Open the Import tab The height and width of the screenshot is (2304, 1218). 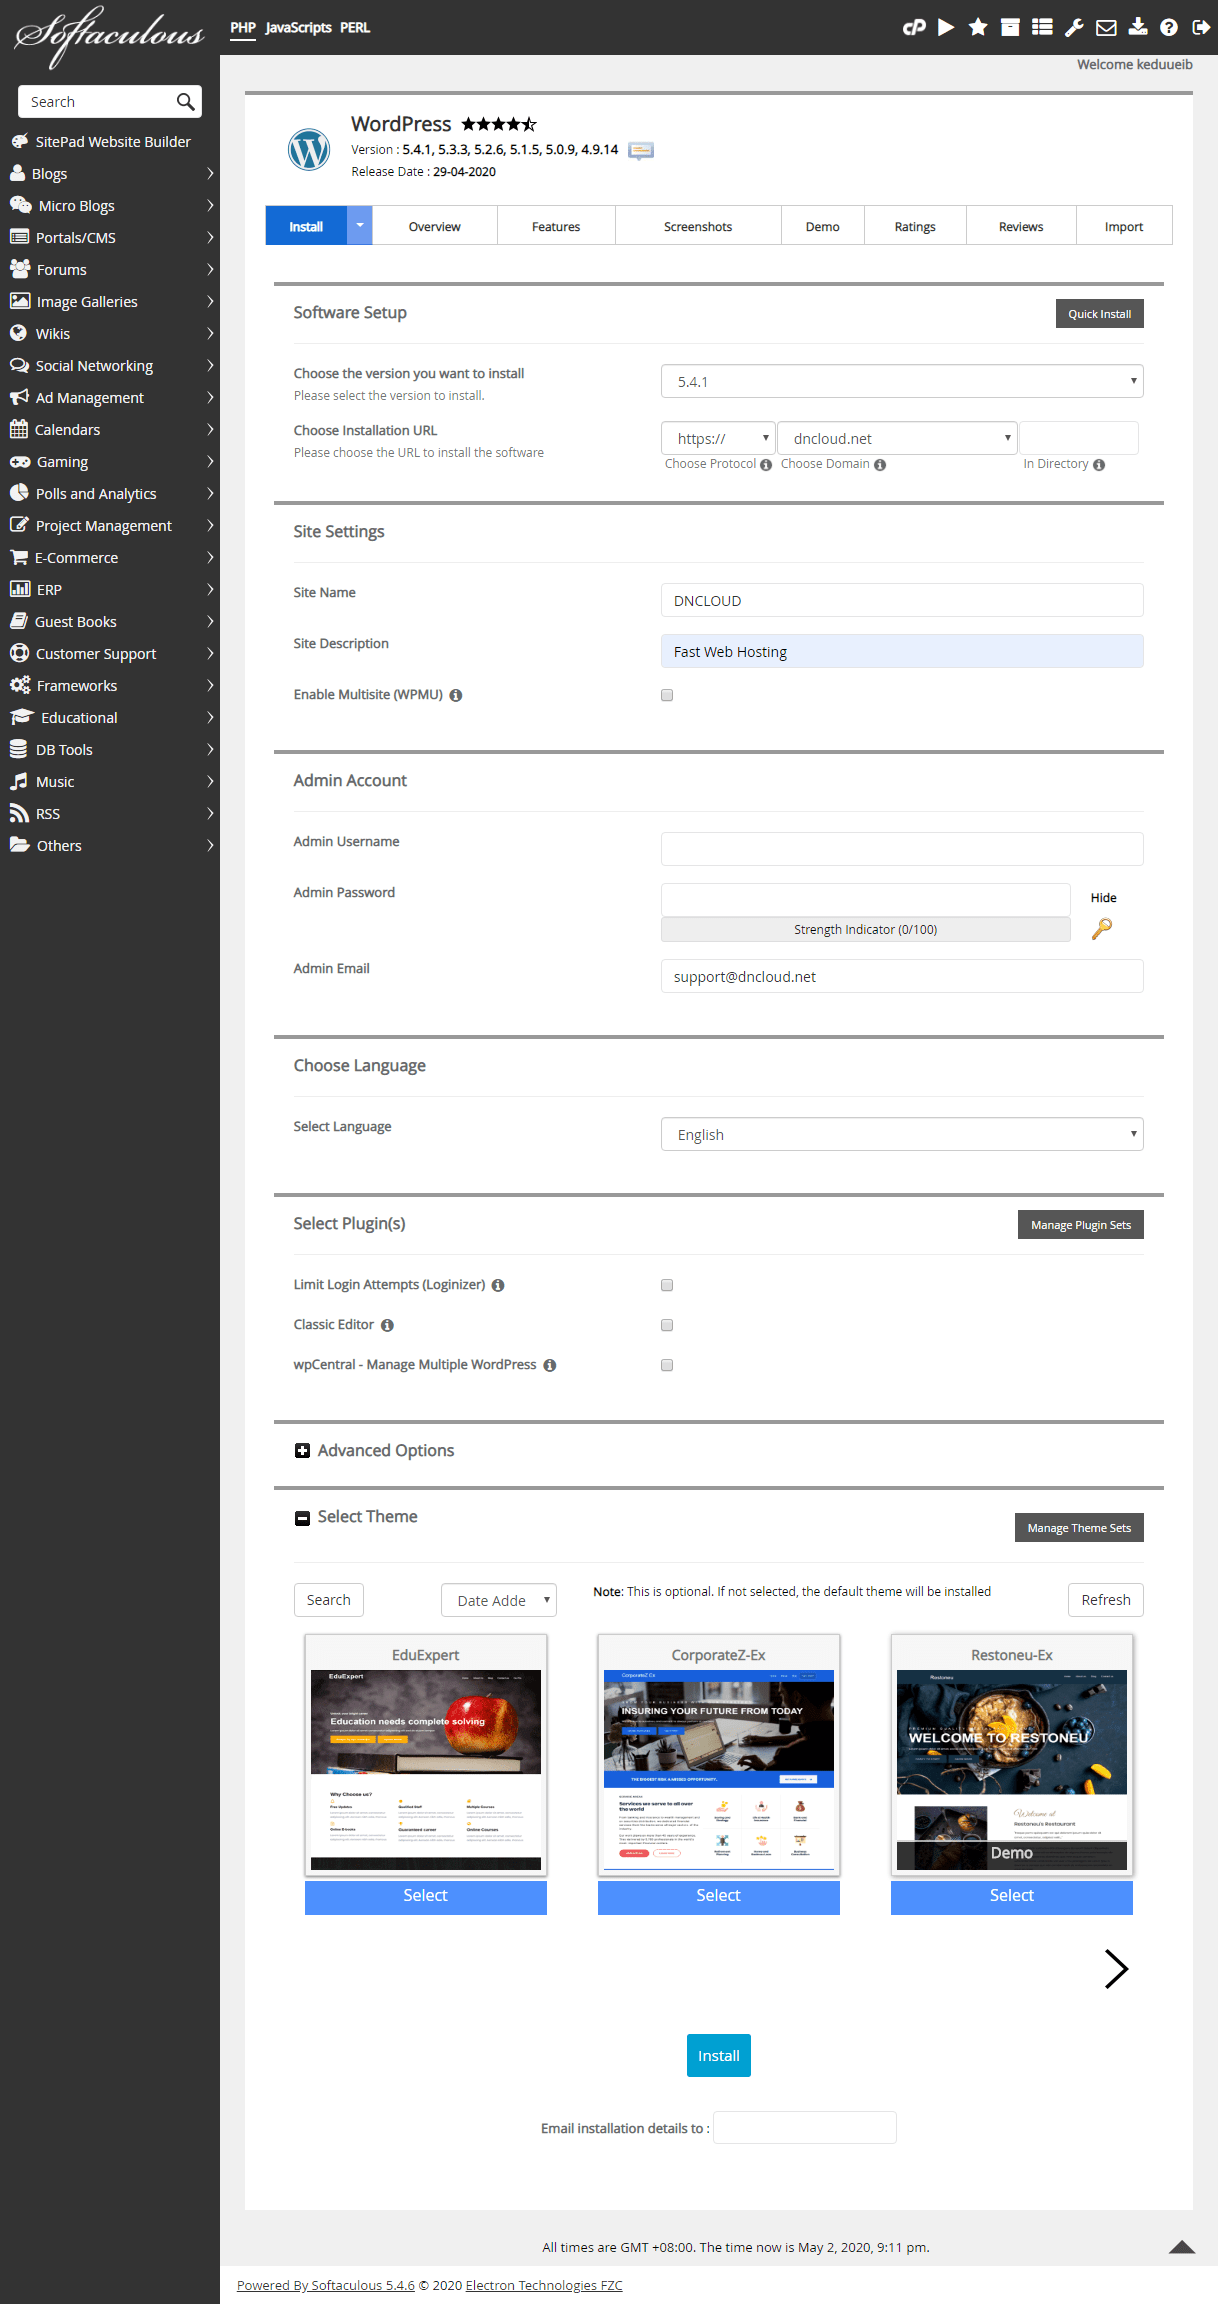point(1124,226)
